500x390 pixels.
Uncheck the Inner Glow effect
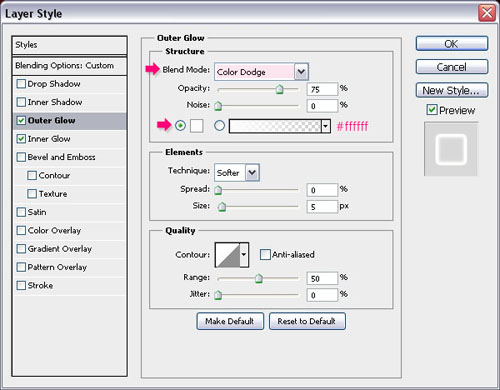[x=21, y=138]
